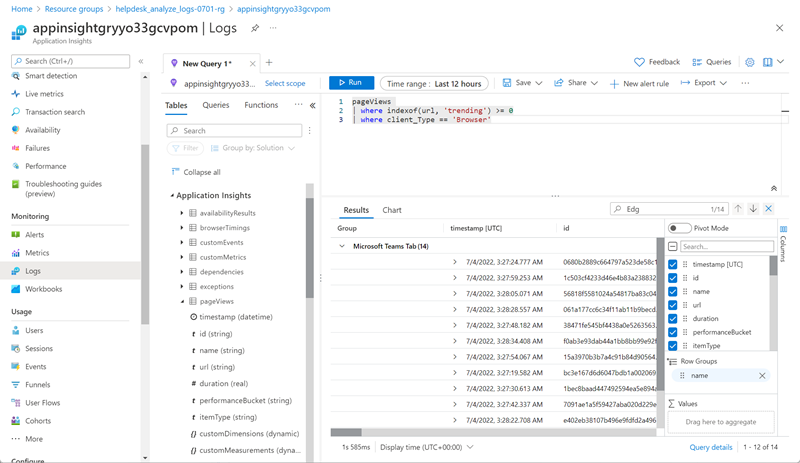Select the Results tab
The height and width of the screenshot is (463, 800).
click(x=356, y=210)
